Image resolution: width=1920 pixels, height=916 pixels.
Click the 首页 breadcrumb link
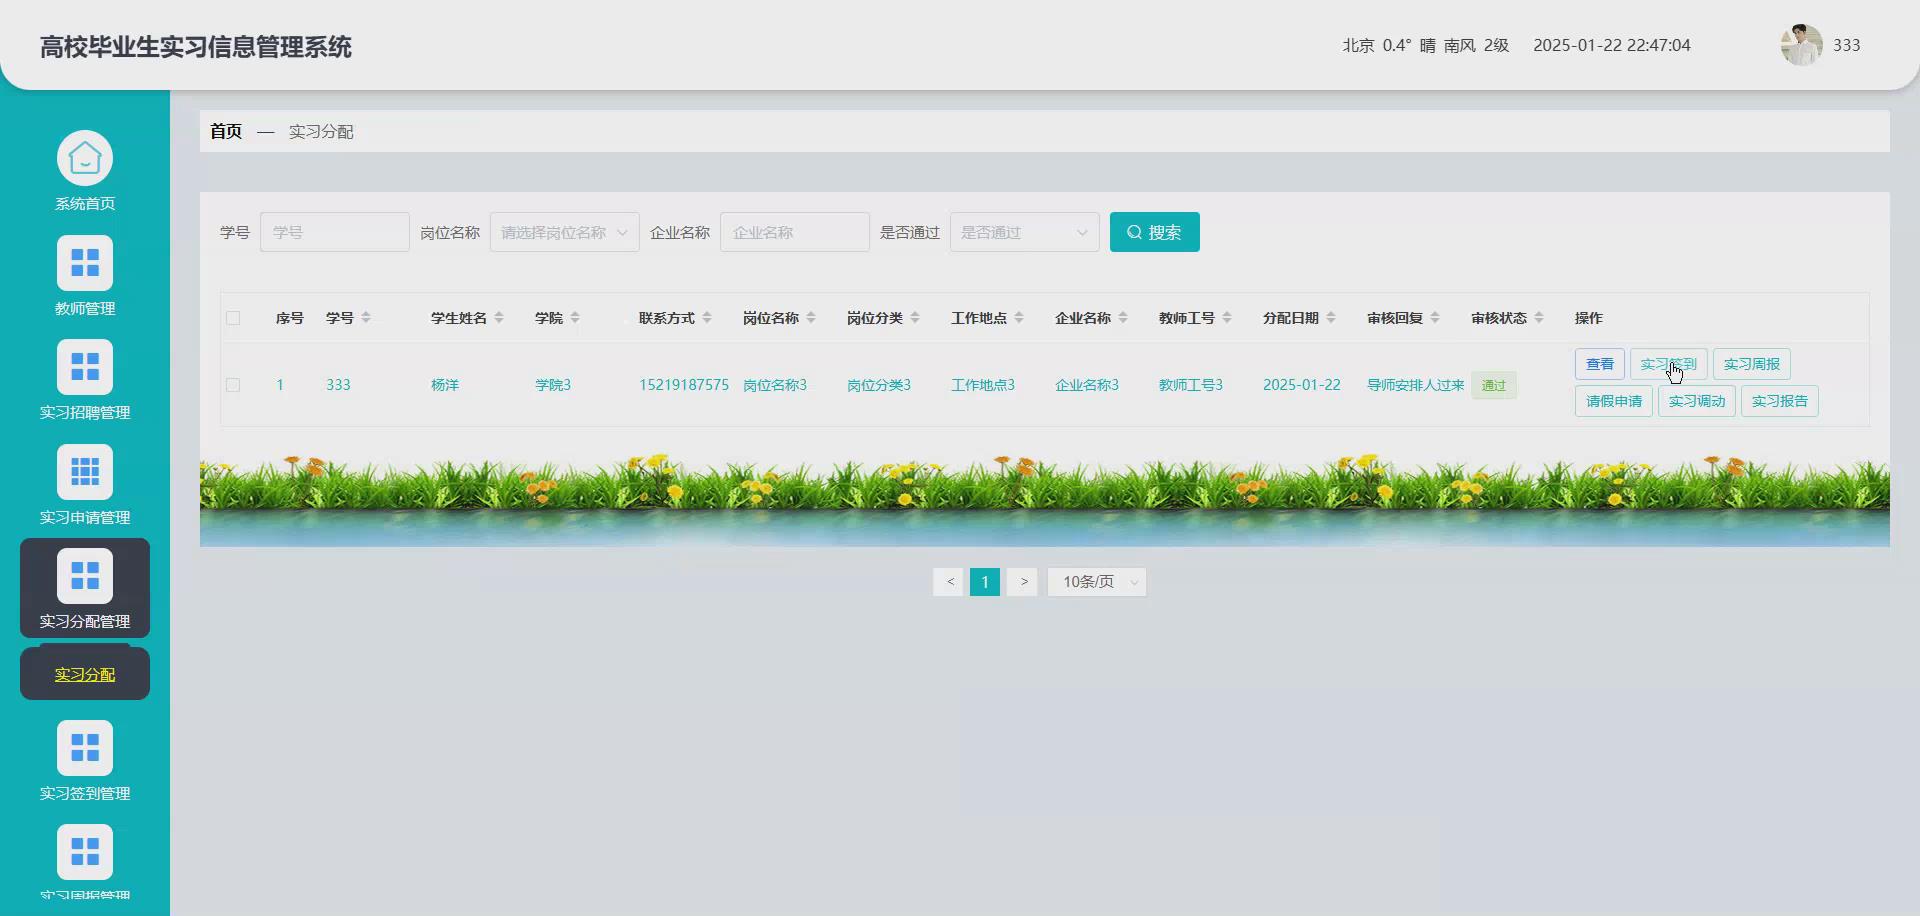tap(225, 131)
